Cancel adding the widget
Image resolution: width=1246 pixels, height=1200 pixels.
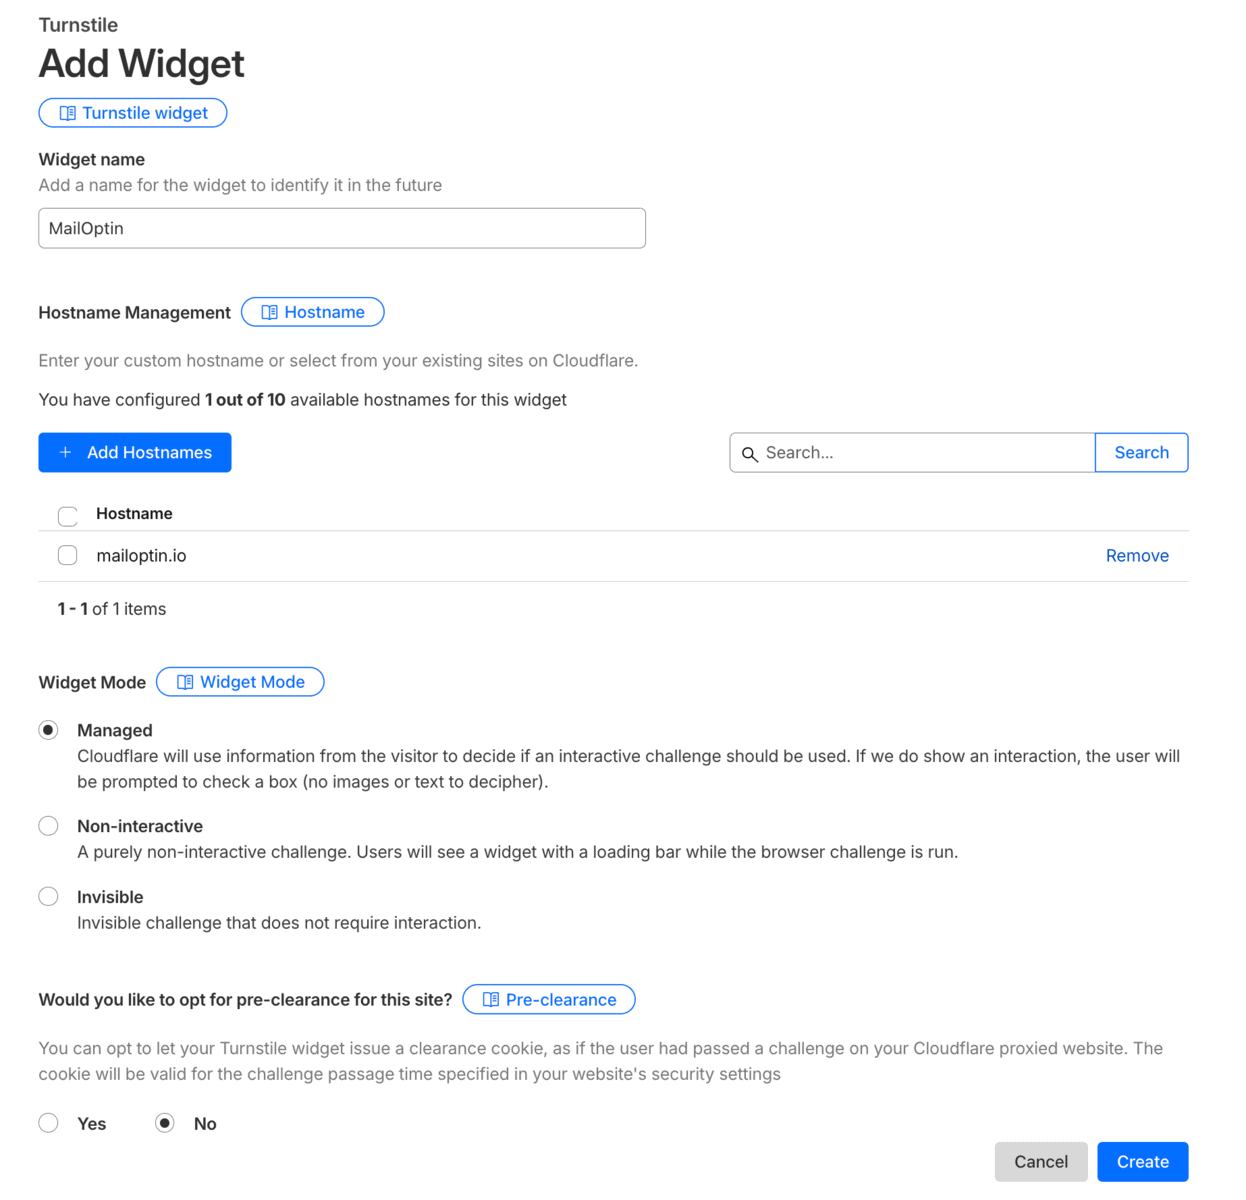pyautogui.click(x=1041, y=1162)
